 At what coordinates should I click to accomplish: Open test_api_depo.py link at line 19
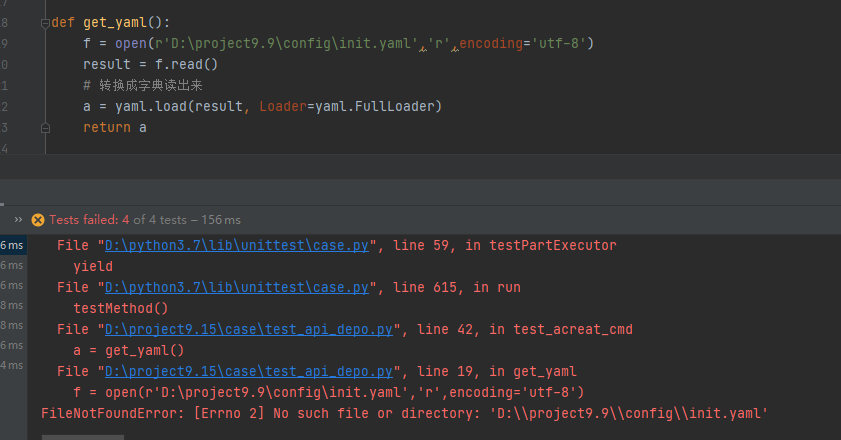click(x=250, y=372)
